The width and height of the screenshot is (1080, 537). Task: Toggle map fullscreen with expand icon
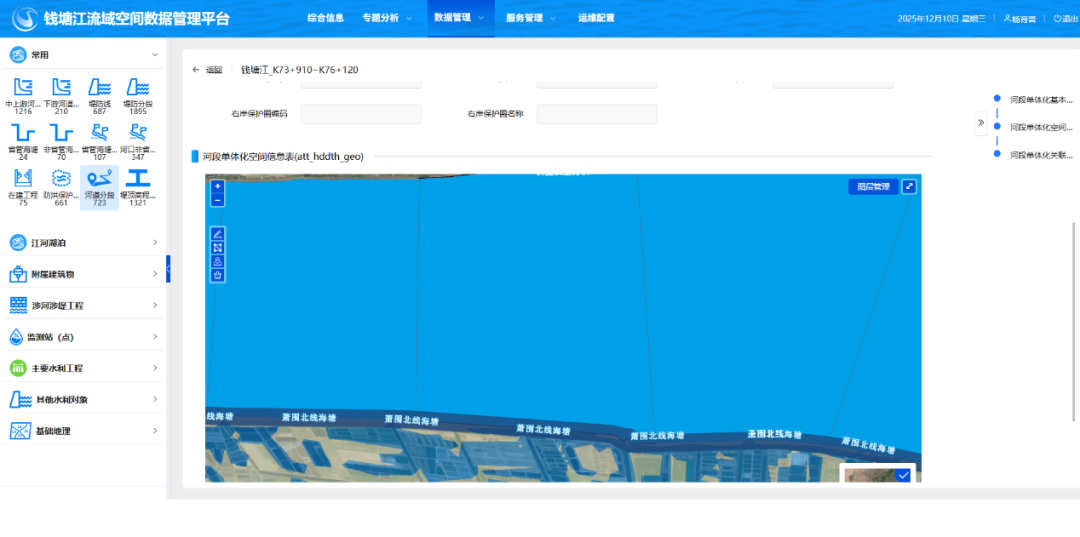(909, 187)
